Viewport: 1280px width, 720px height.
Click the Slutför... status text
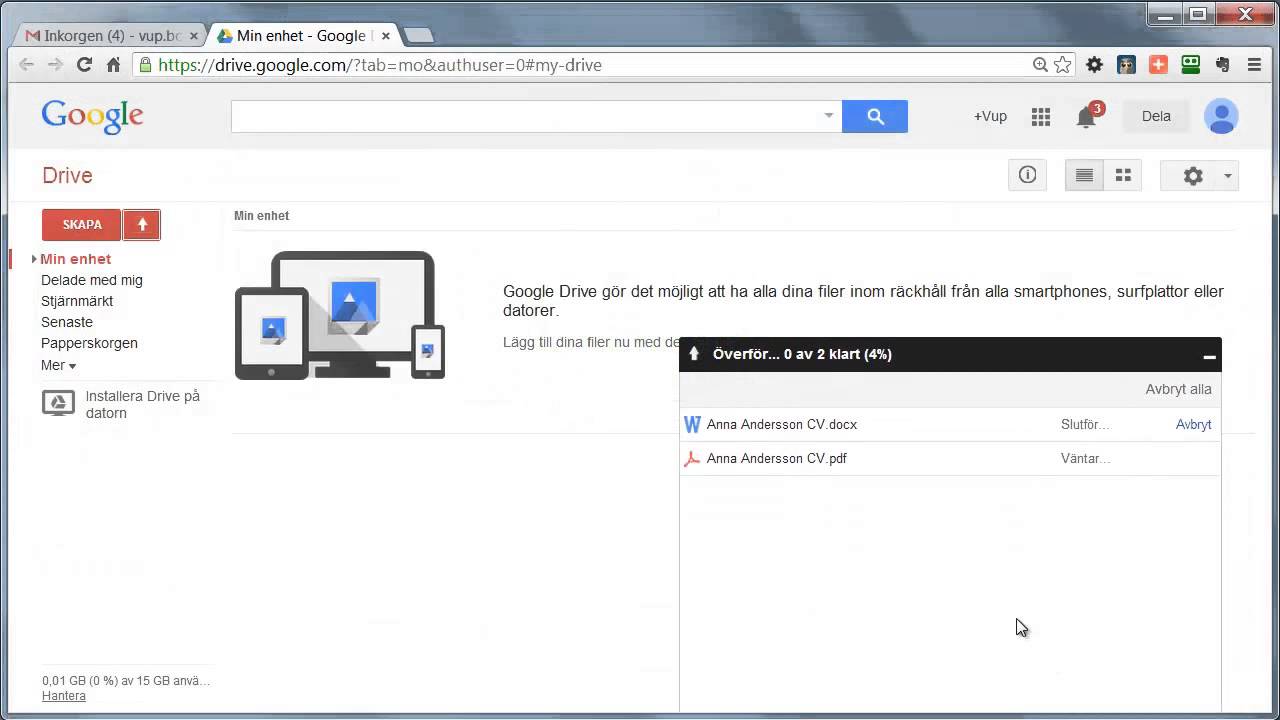pyautogui.click(x=1085, y=425)
